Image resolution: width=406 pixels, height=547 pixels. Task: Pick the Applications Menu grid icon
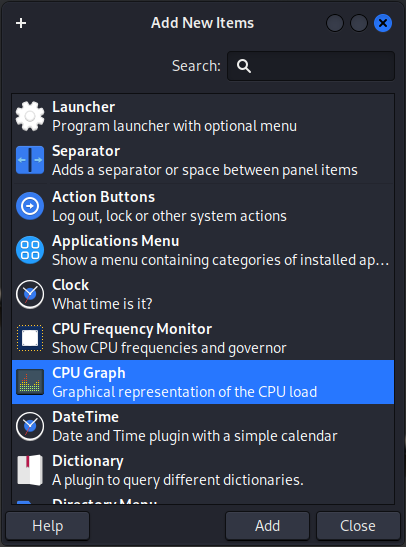coord(30,250)
